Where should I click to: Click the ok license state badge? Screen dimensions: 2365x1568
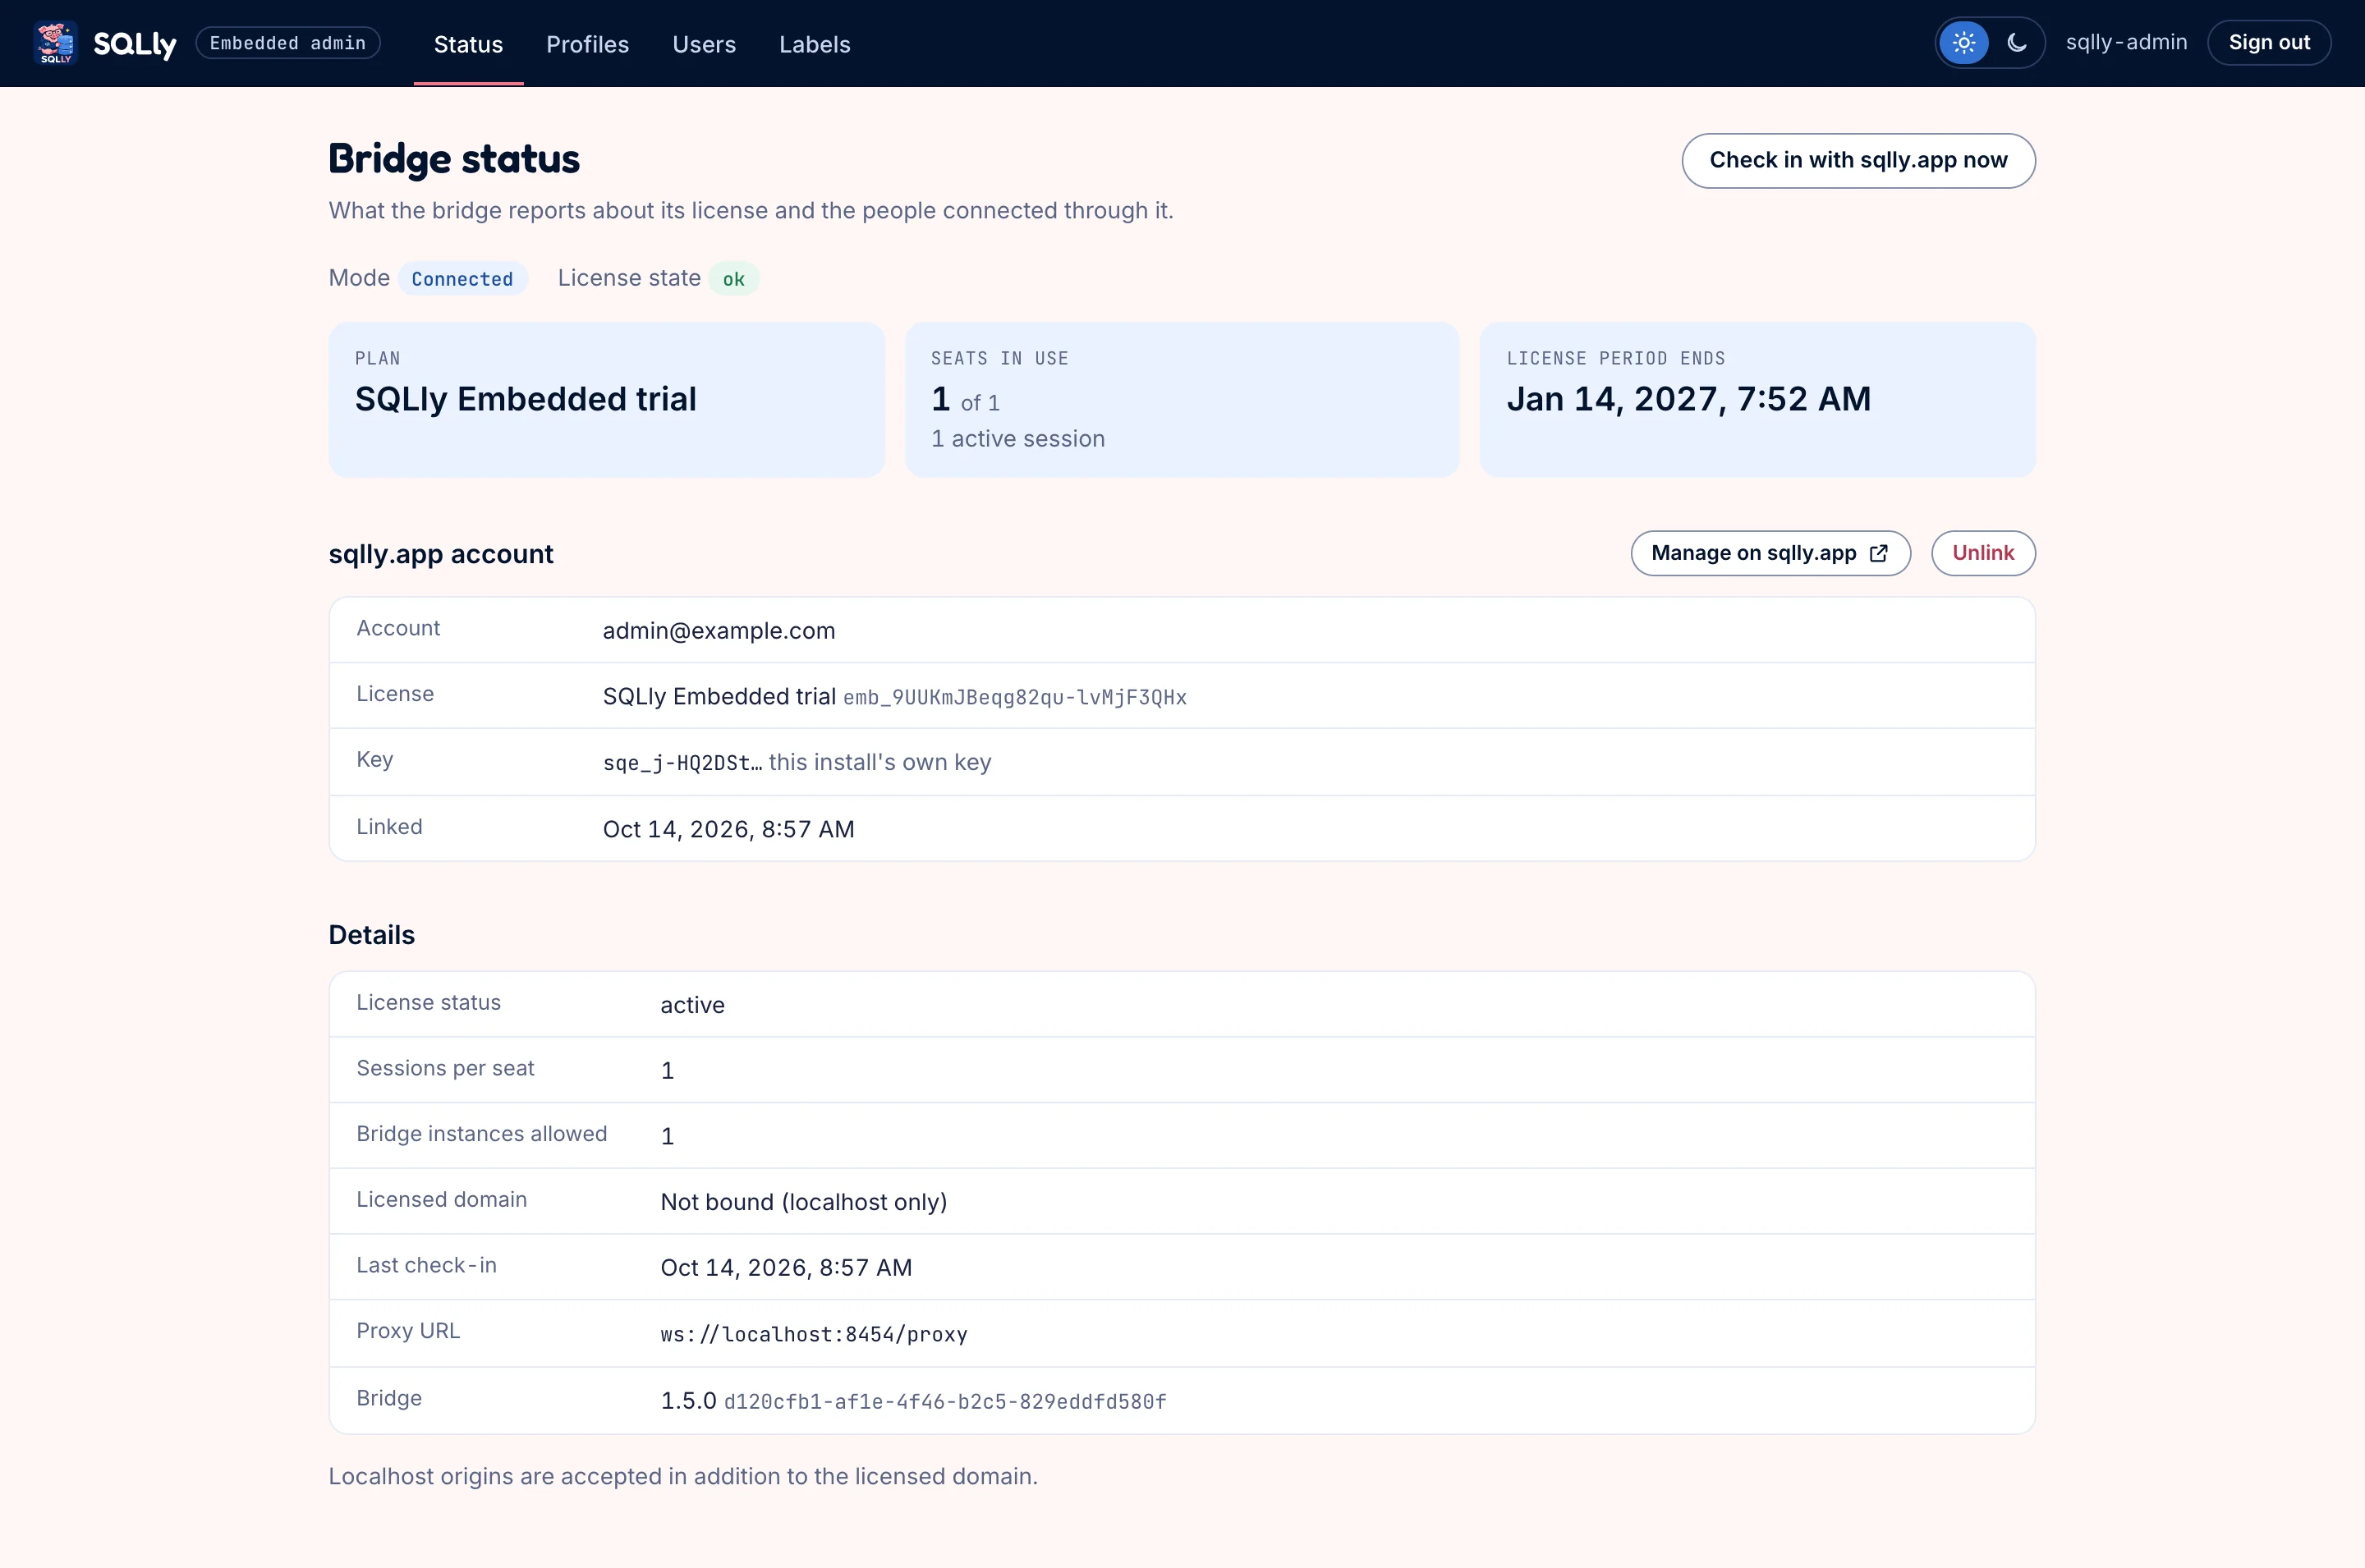(x=734, y=279)
